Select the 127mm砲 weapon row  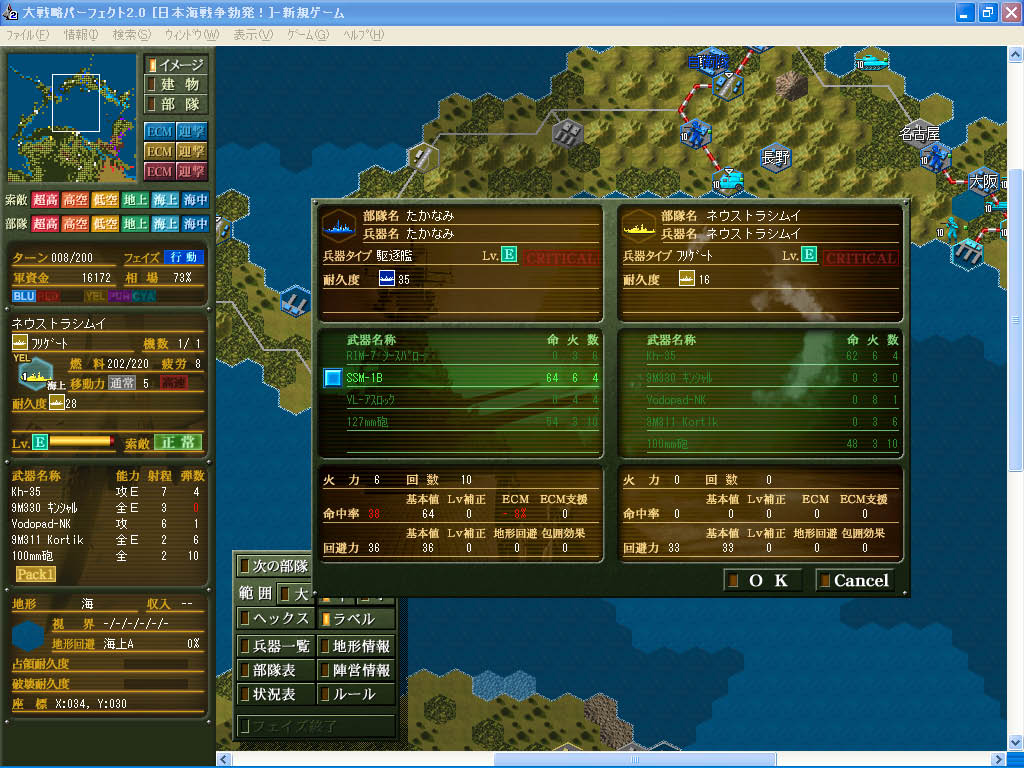(x=472, y=422)
